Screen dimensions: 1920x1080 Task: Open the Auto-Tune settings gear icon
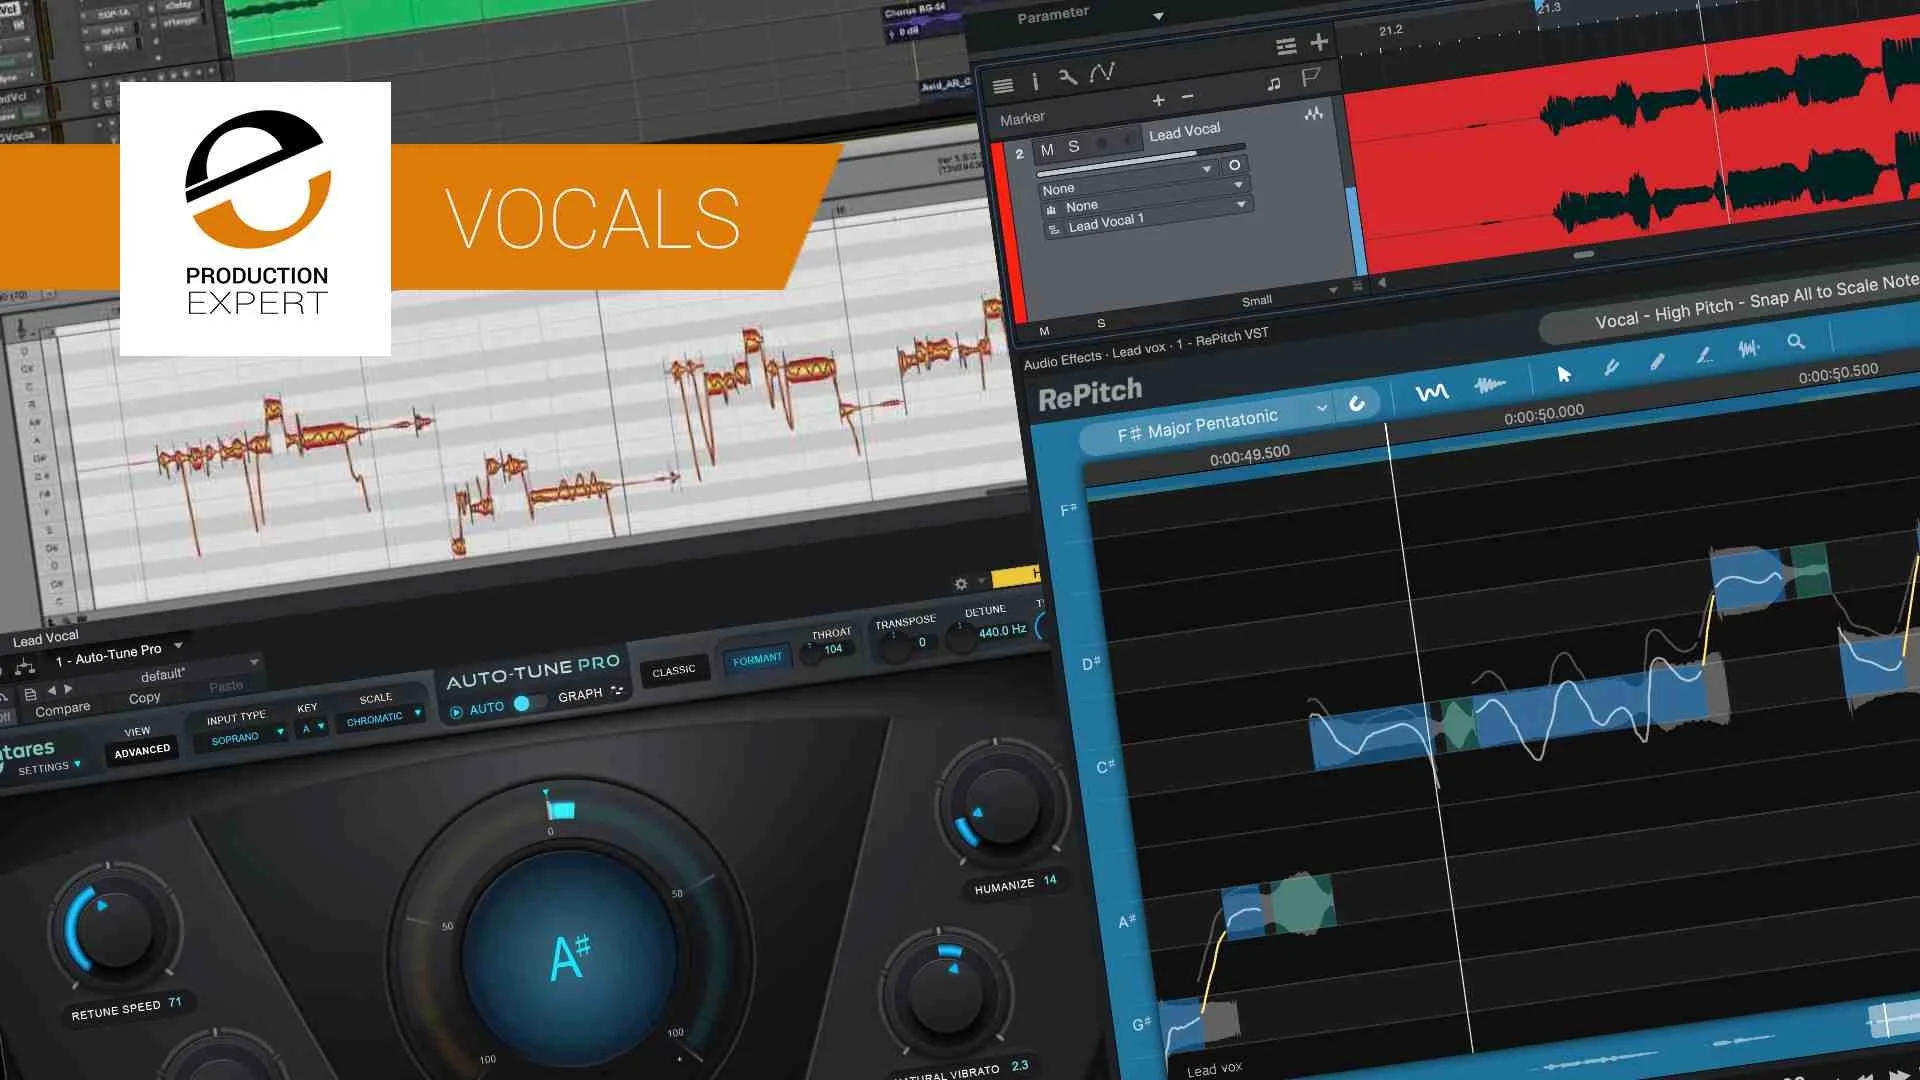click(x=961, y=584)
